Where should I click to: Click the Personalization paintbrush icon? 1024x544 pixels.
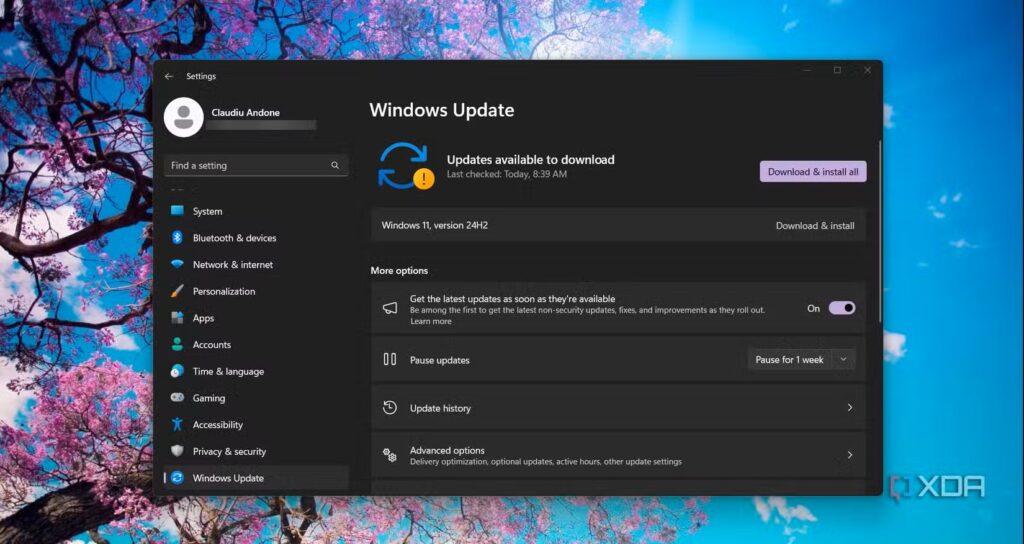click(177, 292)
